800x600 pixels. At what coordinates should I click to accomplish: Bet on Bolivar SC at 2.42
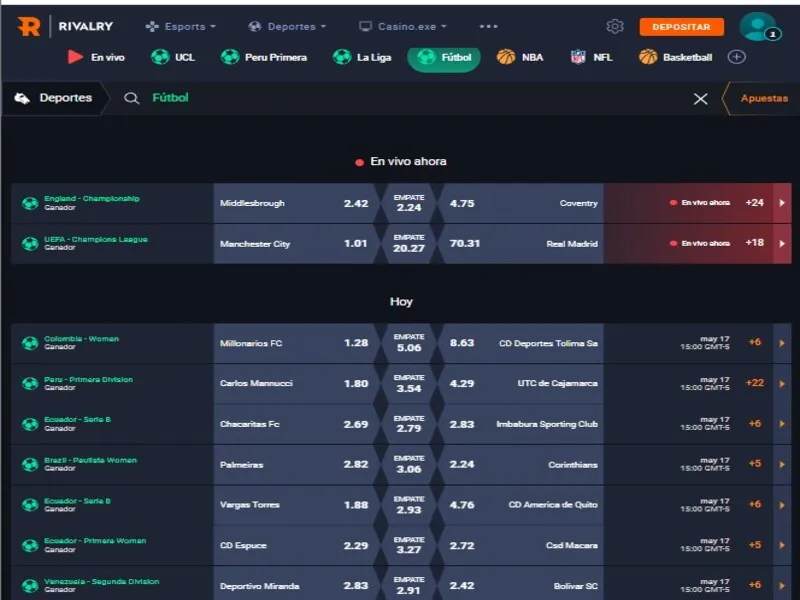[x=521, y=585]
